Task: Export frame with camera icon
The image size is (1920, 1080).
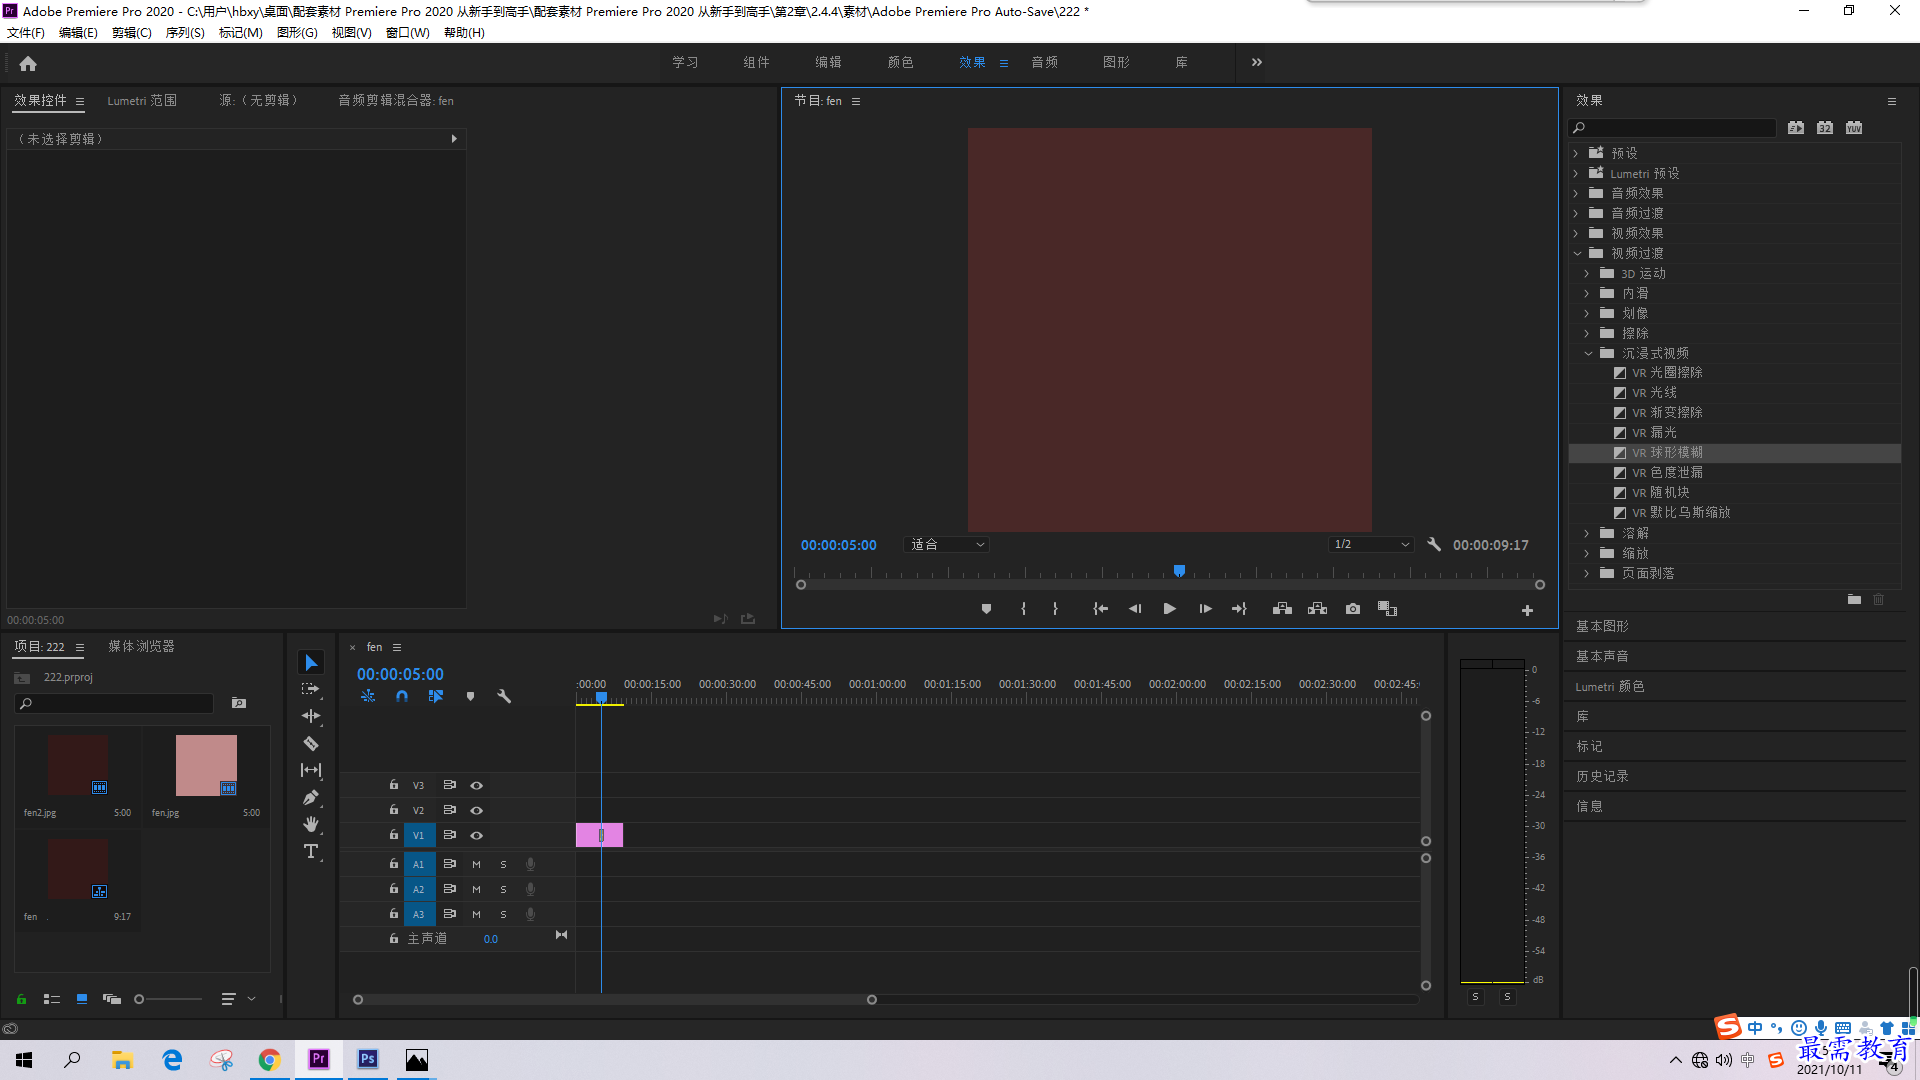Action: coord(1353,609)
